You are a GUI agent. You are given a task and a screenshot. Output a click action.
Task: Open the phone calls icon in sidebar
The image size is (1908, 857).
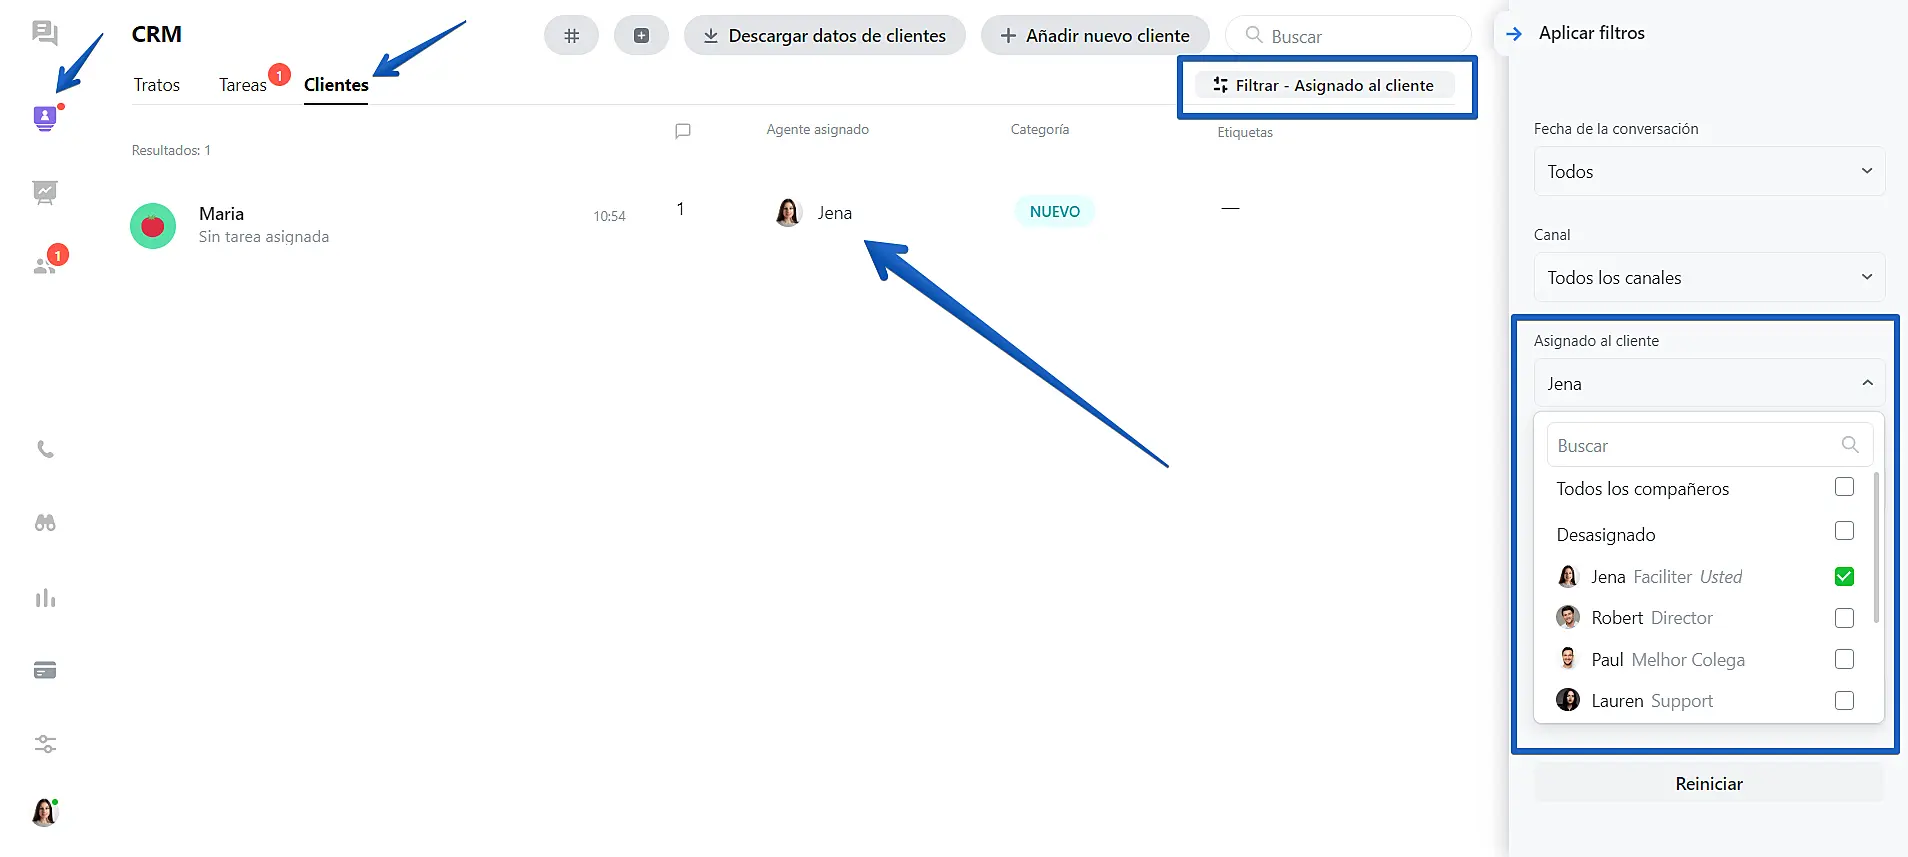(45, 450)
